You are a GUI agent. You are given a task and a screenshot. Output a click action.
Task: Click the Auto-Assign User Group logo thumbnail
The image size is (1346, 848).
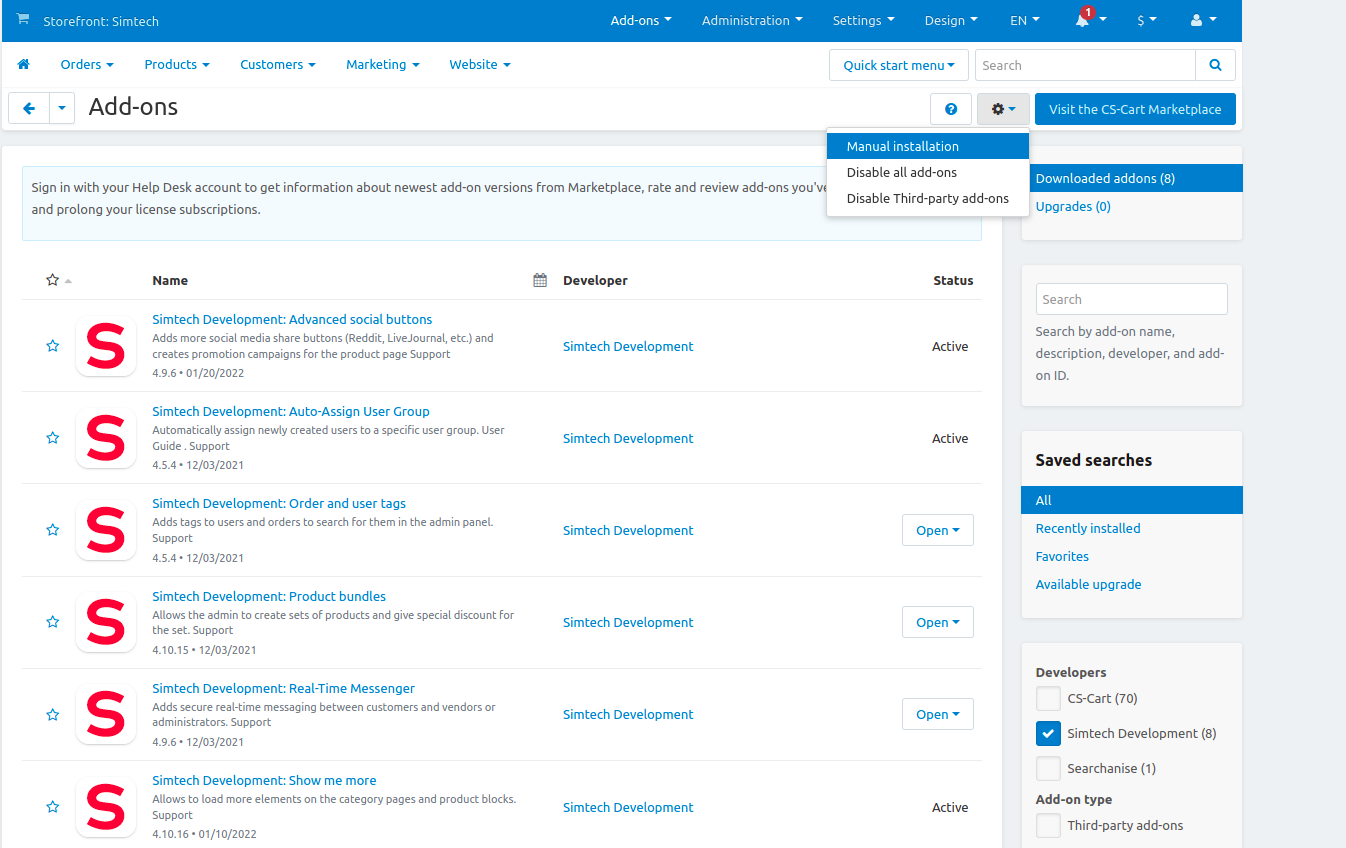pos(106,438)
